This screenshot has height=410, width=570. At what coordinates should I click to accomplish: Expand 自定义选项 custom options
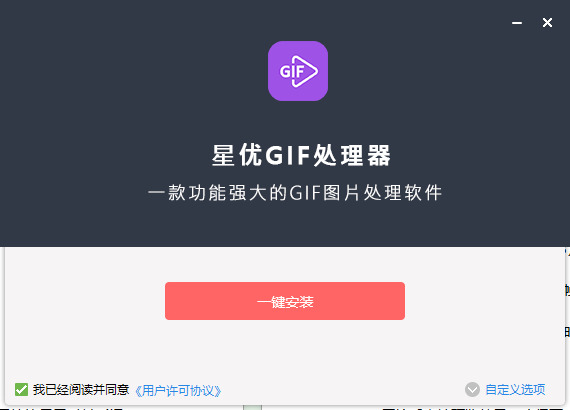[x=515, y=390]
